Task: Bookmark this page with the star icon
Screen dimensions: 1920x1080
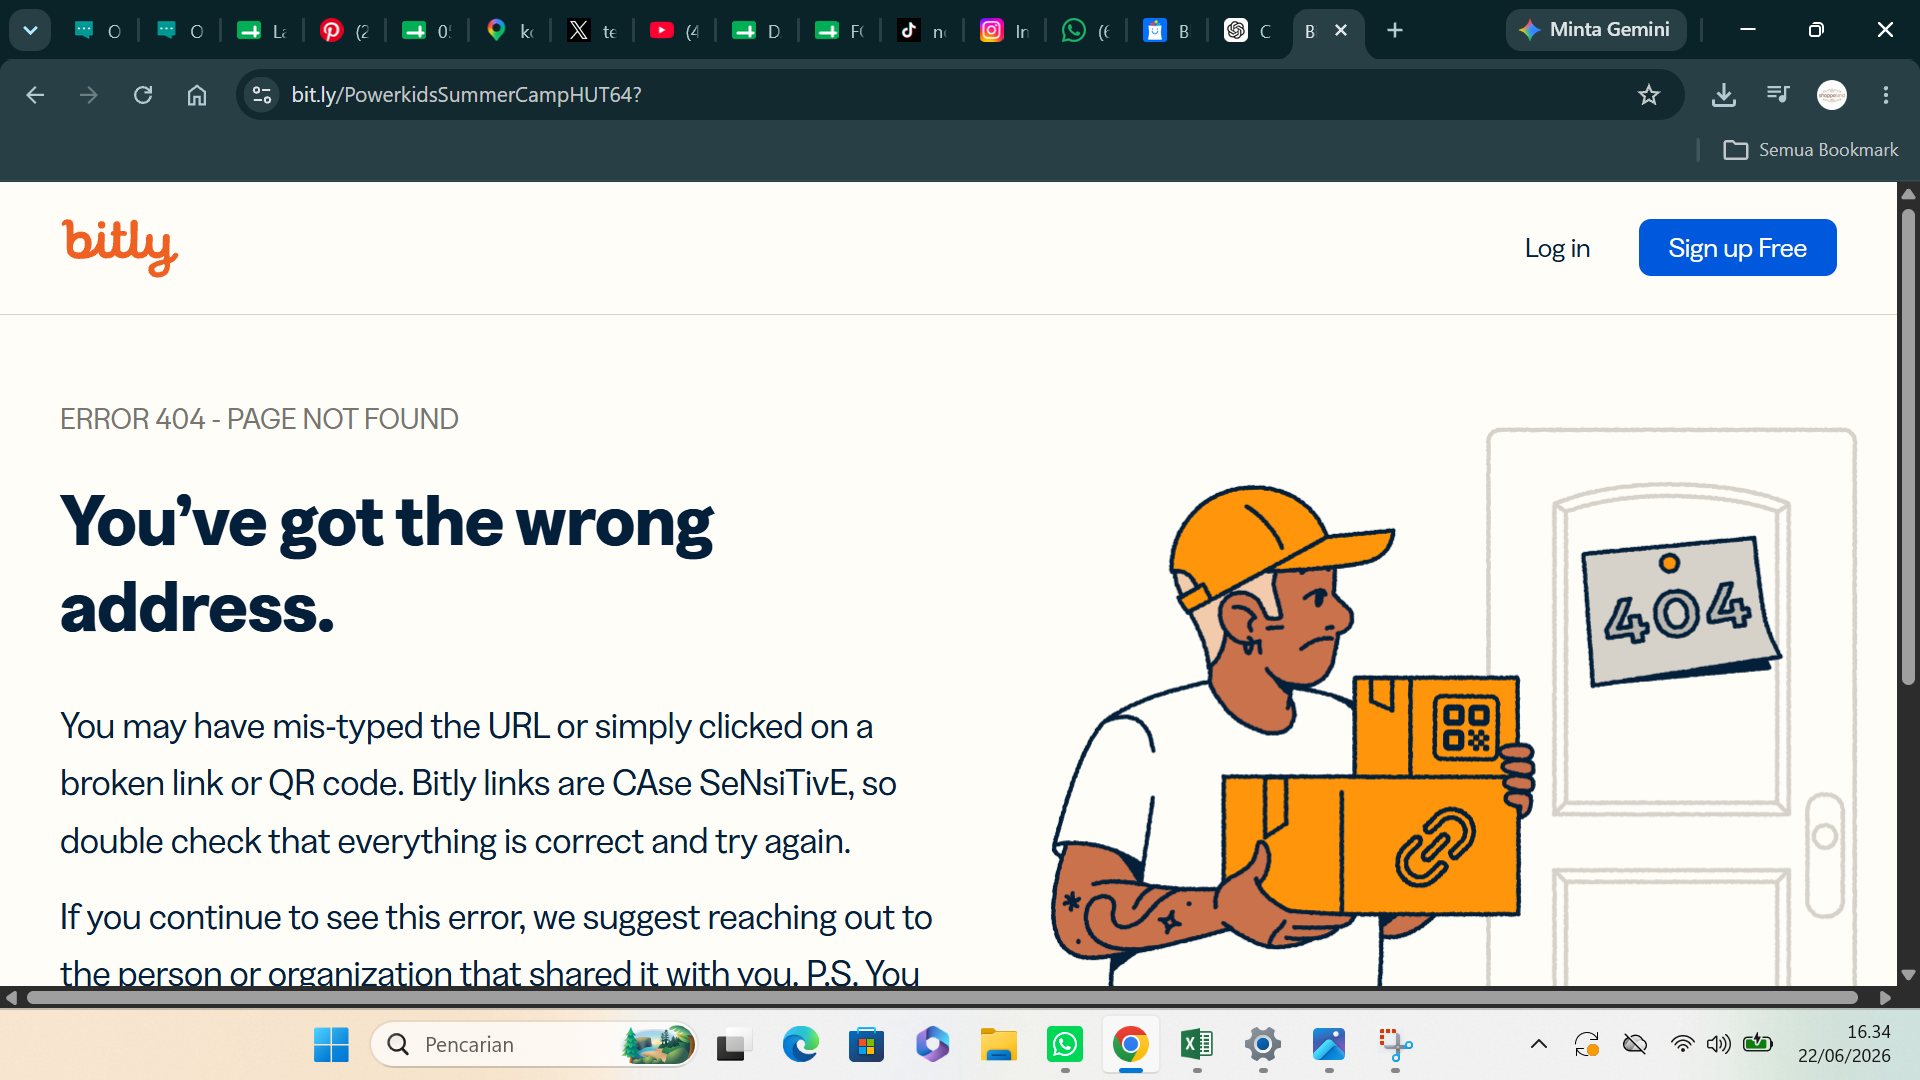Action: click(x=1649, y=95)
